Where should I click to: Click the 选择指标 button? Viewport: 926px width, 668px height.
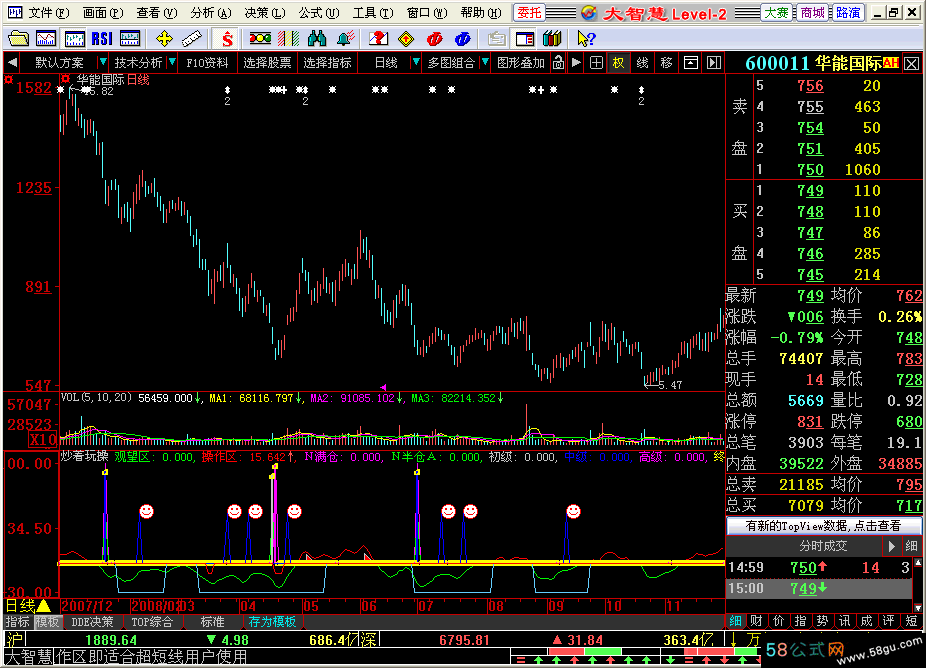(327, 63)
